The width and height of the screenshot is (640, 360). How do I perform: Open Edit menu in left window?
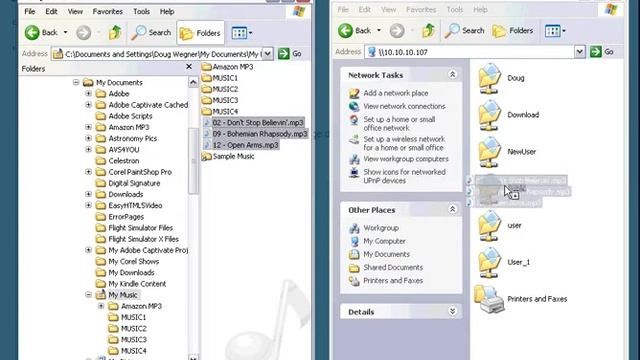coord(51,11)
